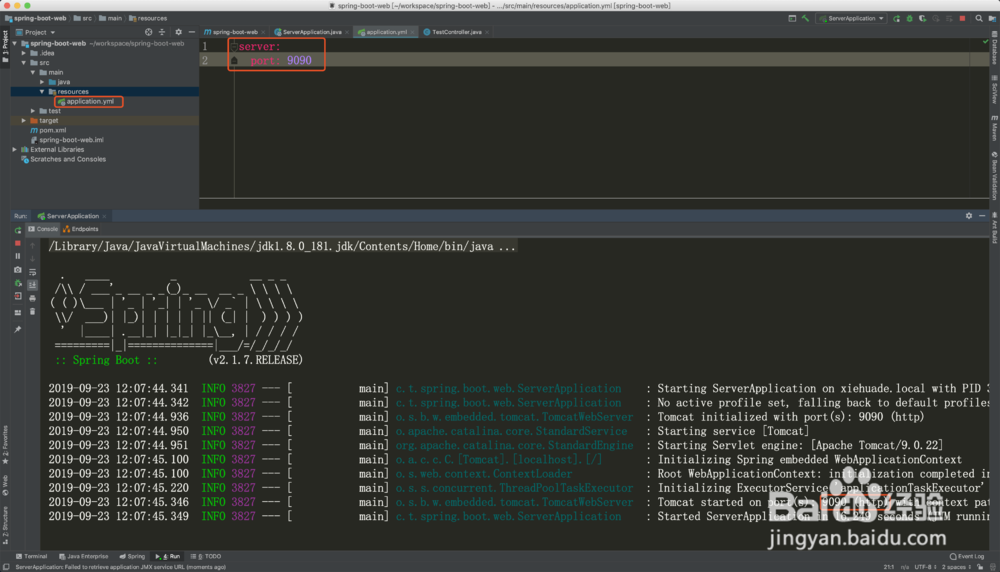1000x572 pixels.
Task: Toggle soft-wrap in the console
Action: [33, 272]
